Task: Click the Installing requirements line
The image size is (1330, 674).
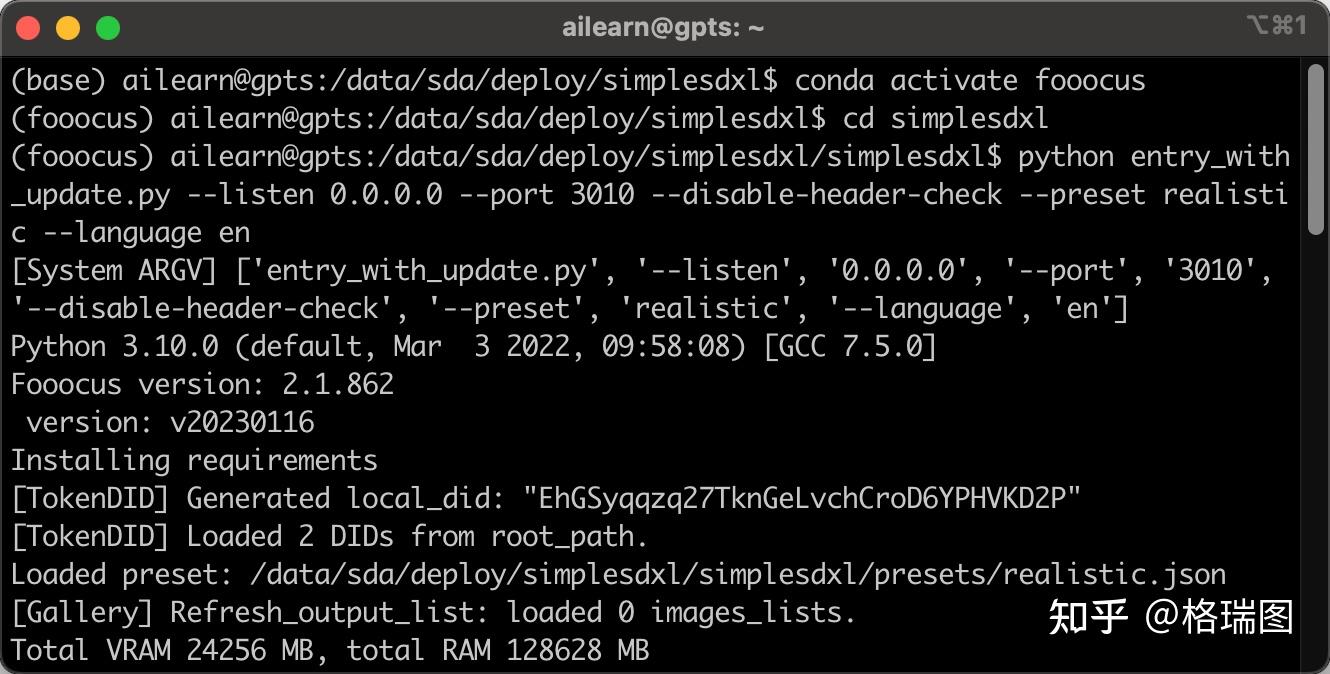Action: click(194, 460)
